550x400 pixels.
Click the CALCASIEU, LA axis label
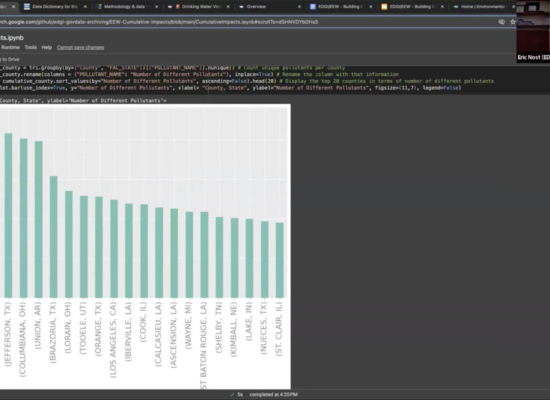point(158,334)
